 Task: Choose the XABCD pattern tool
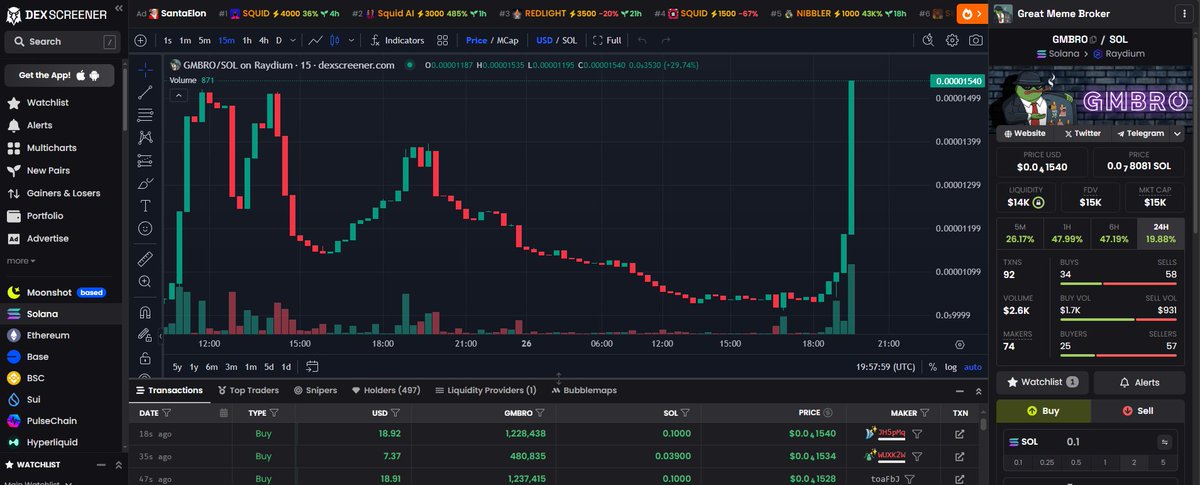tap(145, 137)
